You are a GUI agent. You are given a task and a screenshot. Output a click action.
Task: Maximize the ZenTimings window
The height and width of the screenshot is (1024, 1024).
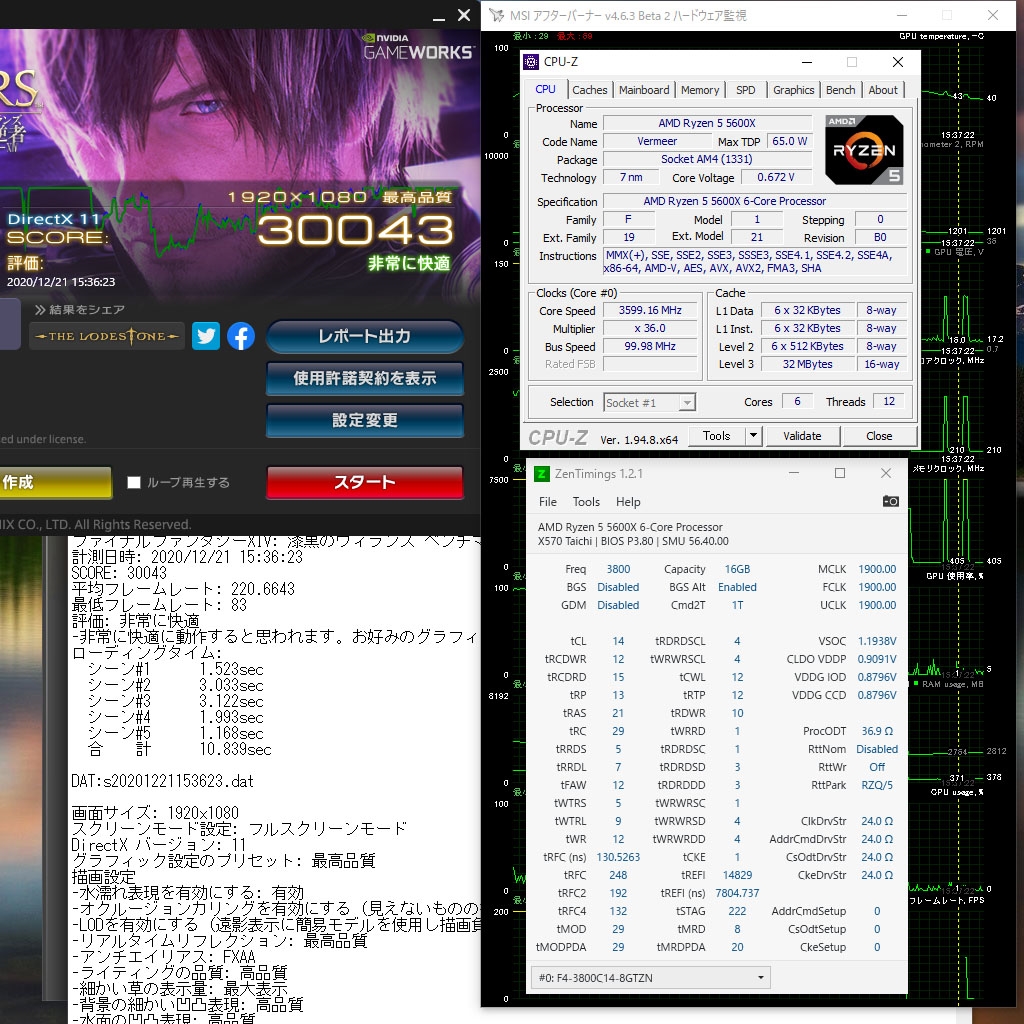[840, 473]
